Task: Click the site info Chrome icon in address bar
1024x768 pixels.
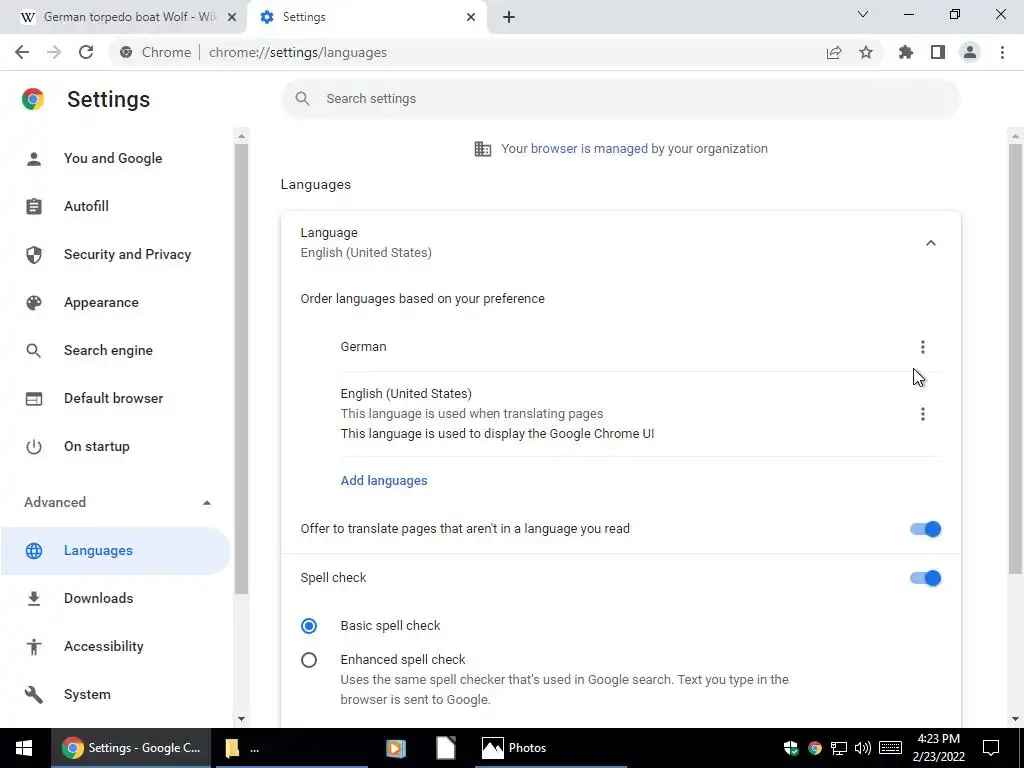Action: 126,52
